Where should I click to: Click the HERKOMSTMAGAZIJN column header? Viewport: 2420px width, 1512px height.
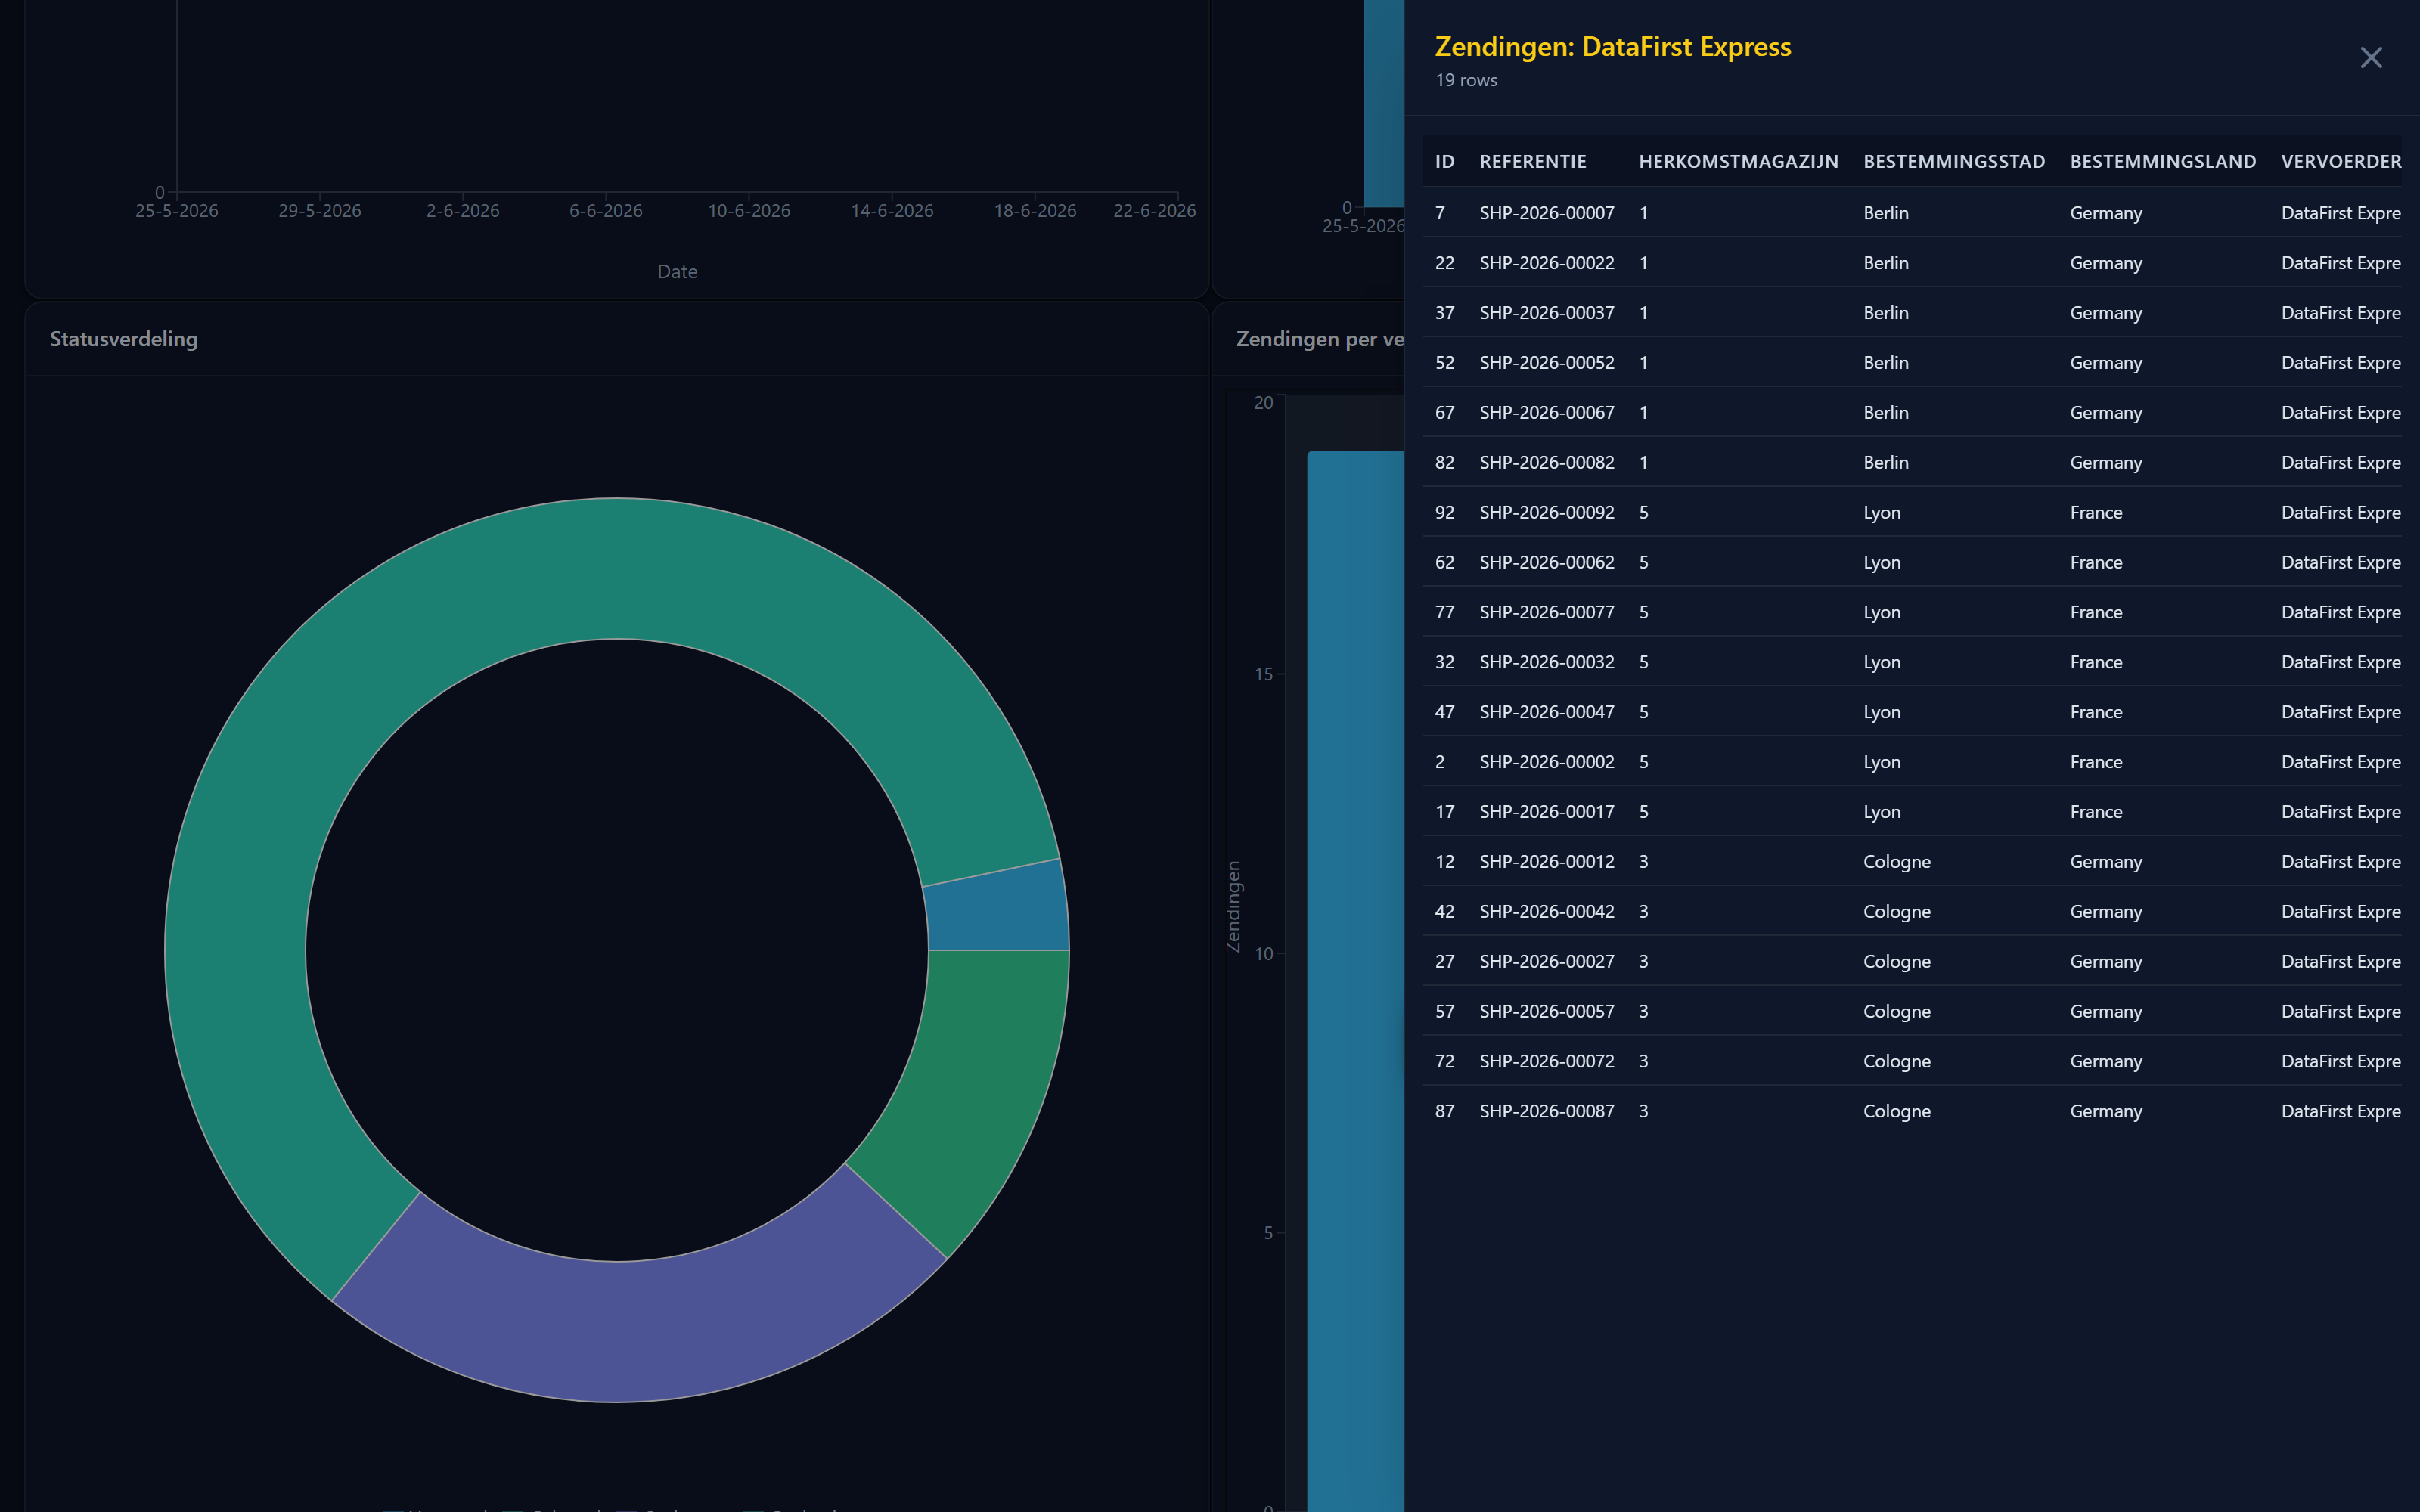coord(1738,161)
